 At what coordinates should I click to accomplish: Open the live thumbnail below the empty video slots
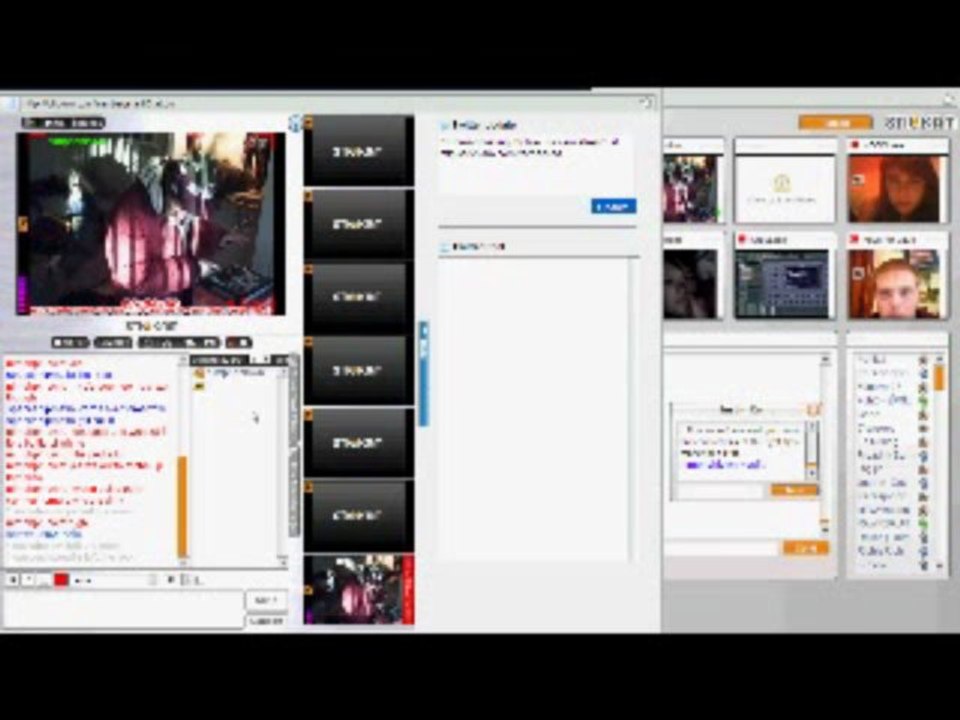359,589
